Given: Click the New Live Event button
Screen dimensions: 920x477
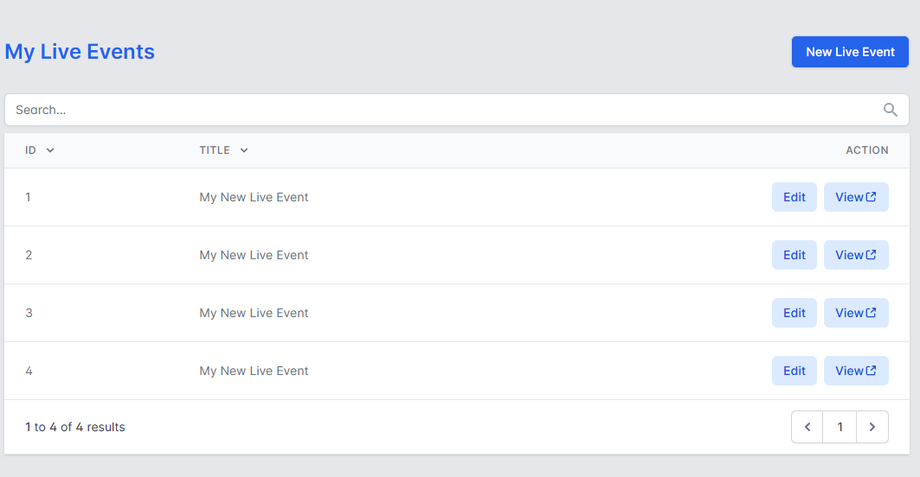Looking at the screenshot, I should 850,52.
